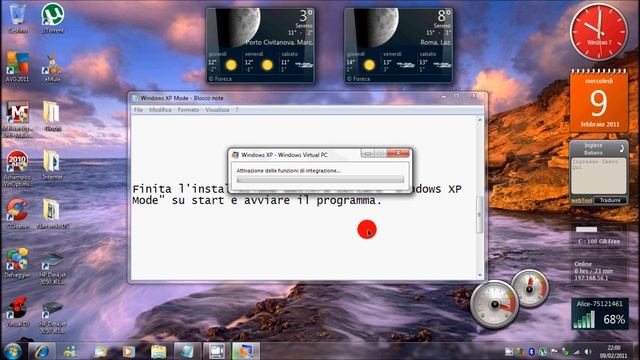This screenshot has height=360, width=640.
Task: Open the taskbar clock showing 22:00
Action: pos(613,351)
